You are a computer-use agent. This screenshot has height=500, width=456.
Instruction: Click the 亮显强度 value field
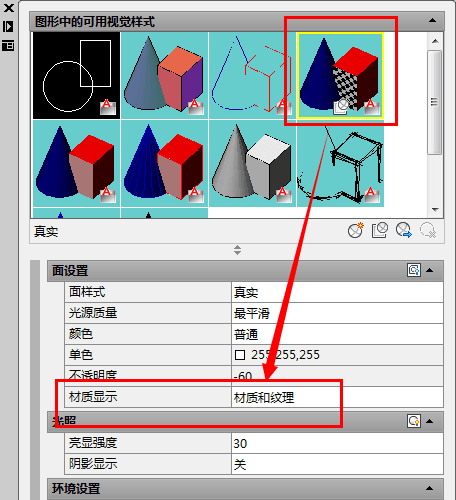pos(337,443)
